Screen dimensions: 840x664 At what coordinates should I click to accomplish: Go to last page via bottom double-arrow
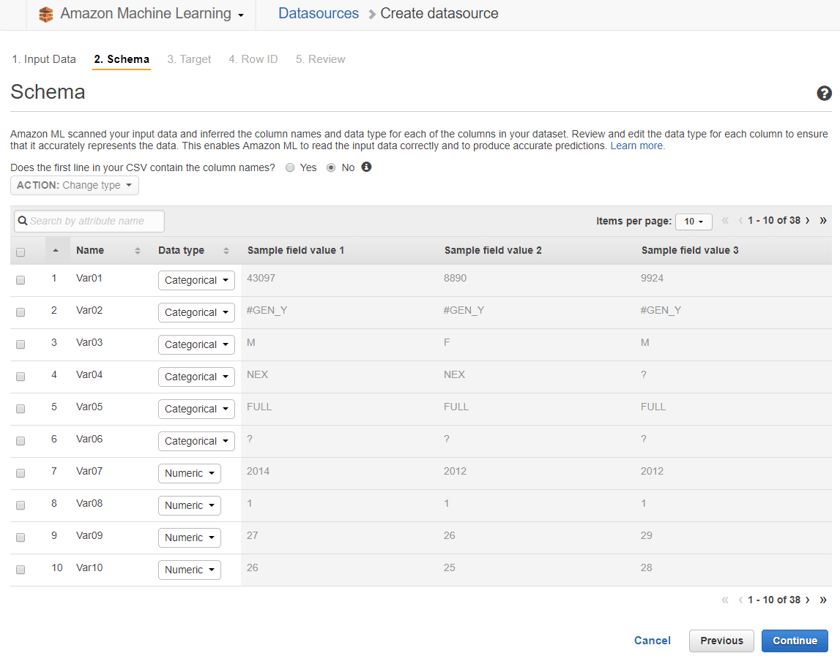823,600
